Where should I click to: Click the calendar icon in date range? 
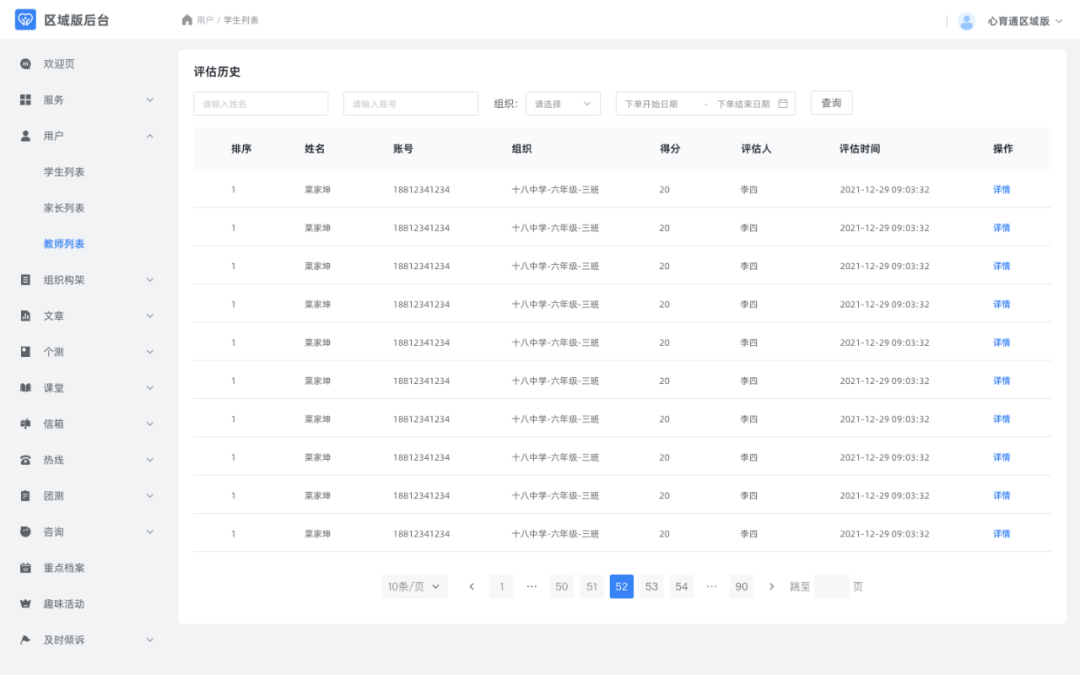[x=783, y=103]
